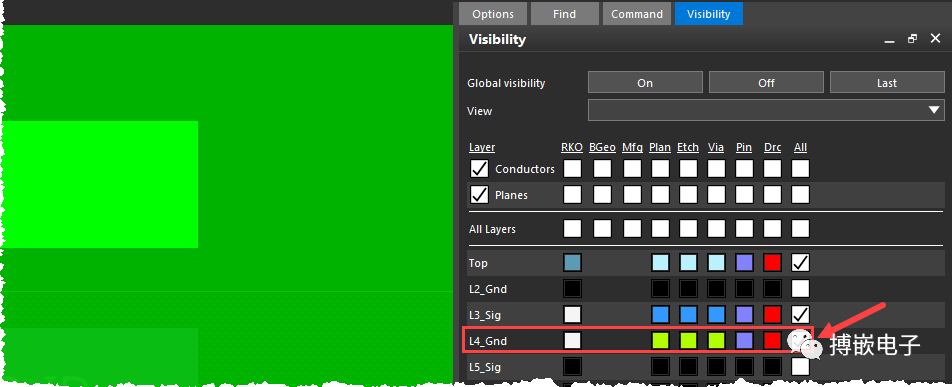Screen dimensions: 952x387
Task: Click Top layer Etch color swatch
Action: point(688,262)
